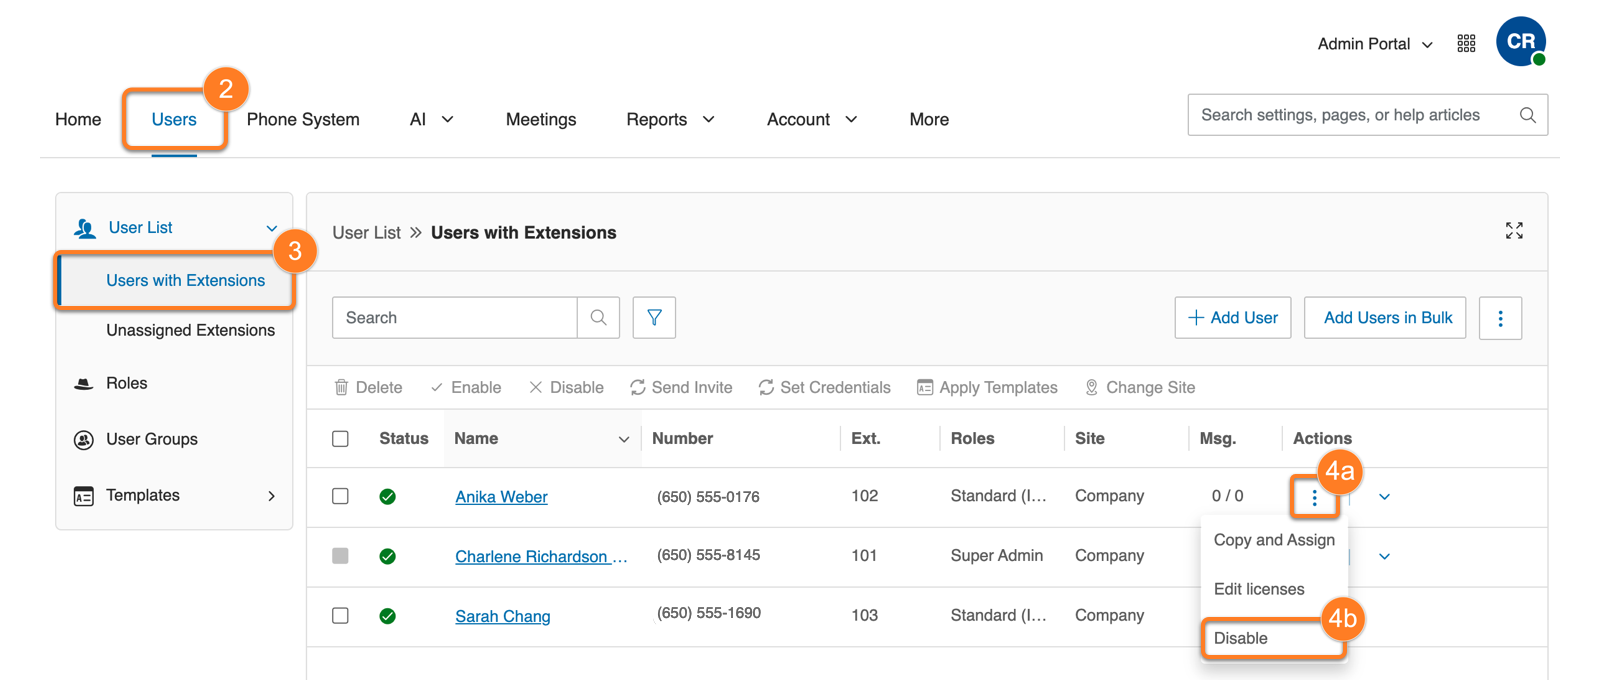
Task: Expand the Templates sidebar section
Action: click(x=271, y=496)
